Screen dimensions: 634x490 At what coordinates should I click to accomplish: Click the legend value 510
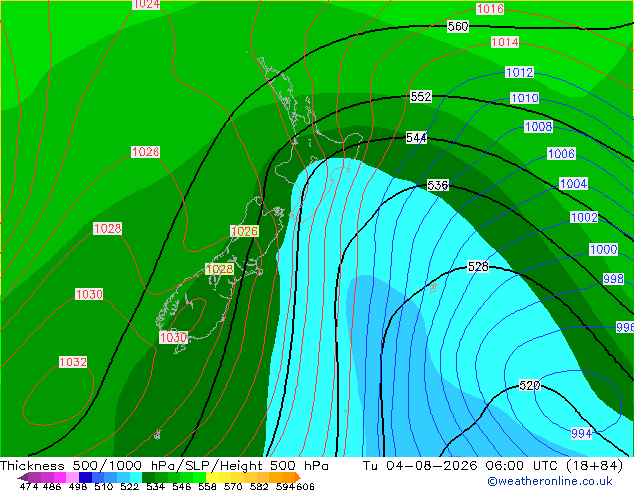tap(104, 486)
